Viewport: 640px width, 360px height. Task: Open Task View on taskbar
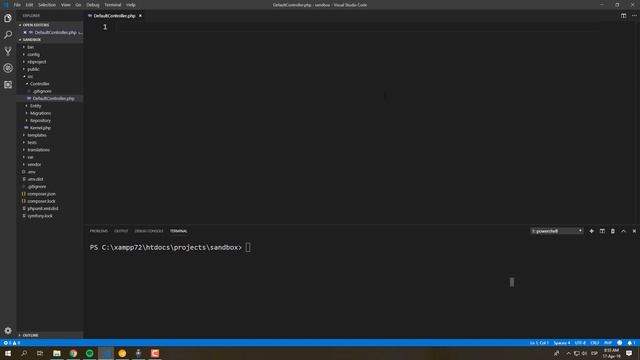click(40, 353)
